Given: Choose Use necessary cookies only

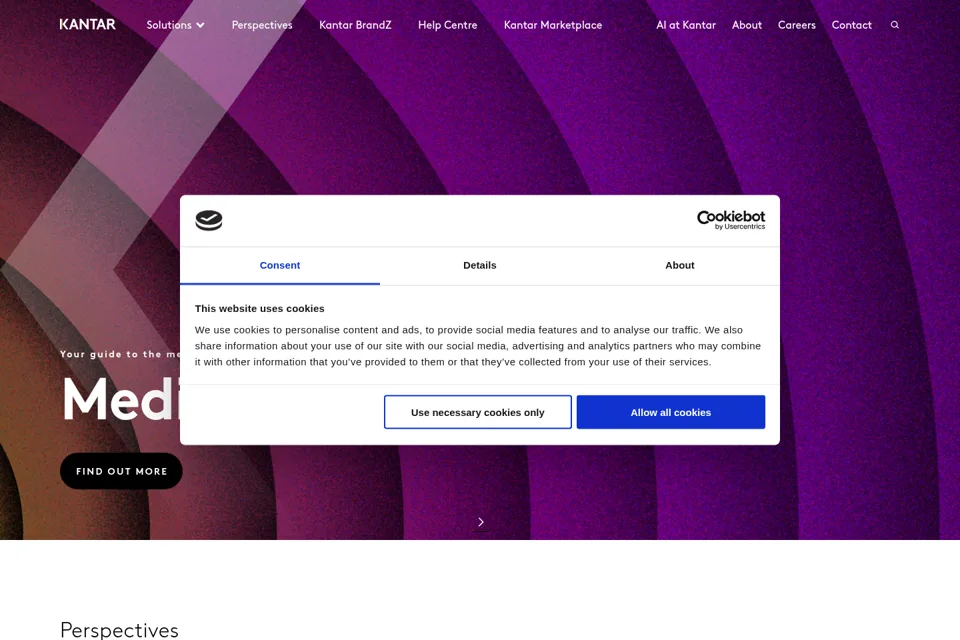Looking at the screenshot, I should 478,412.
